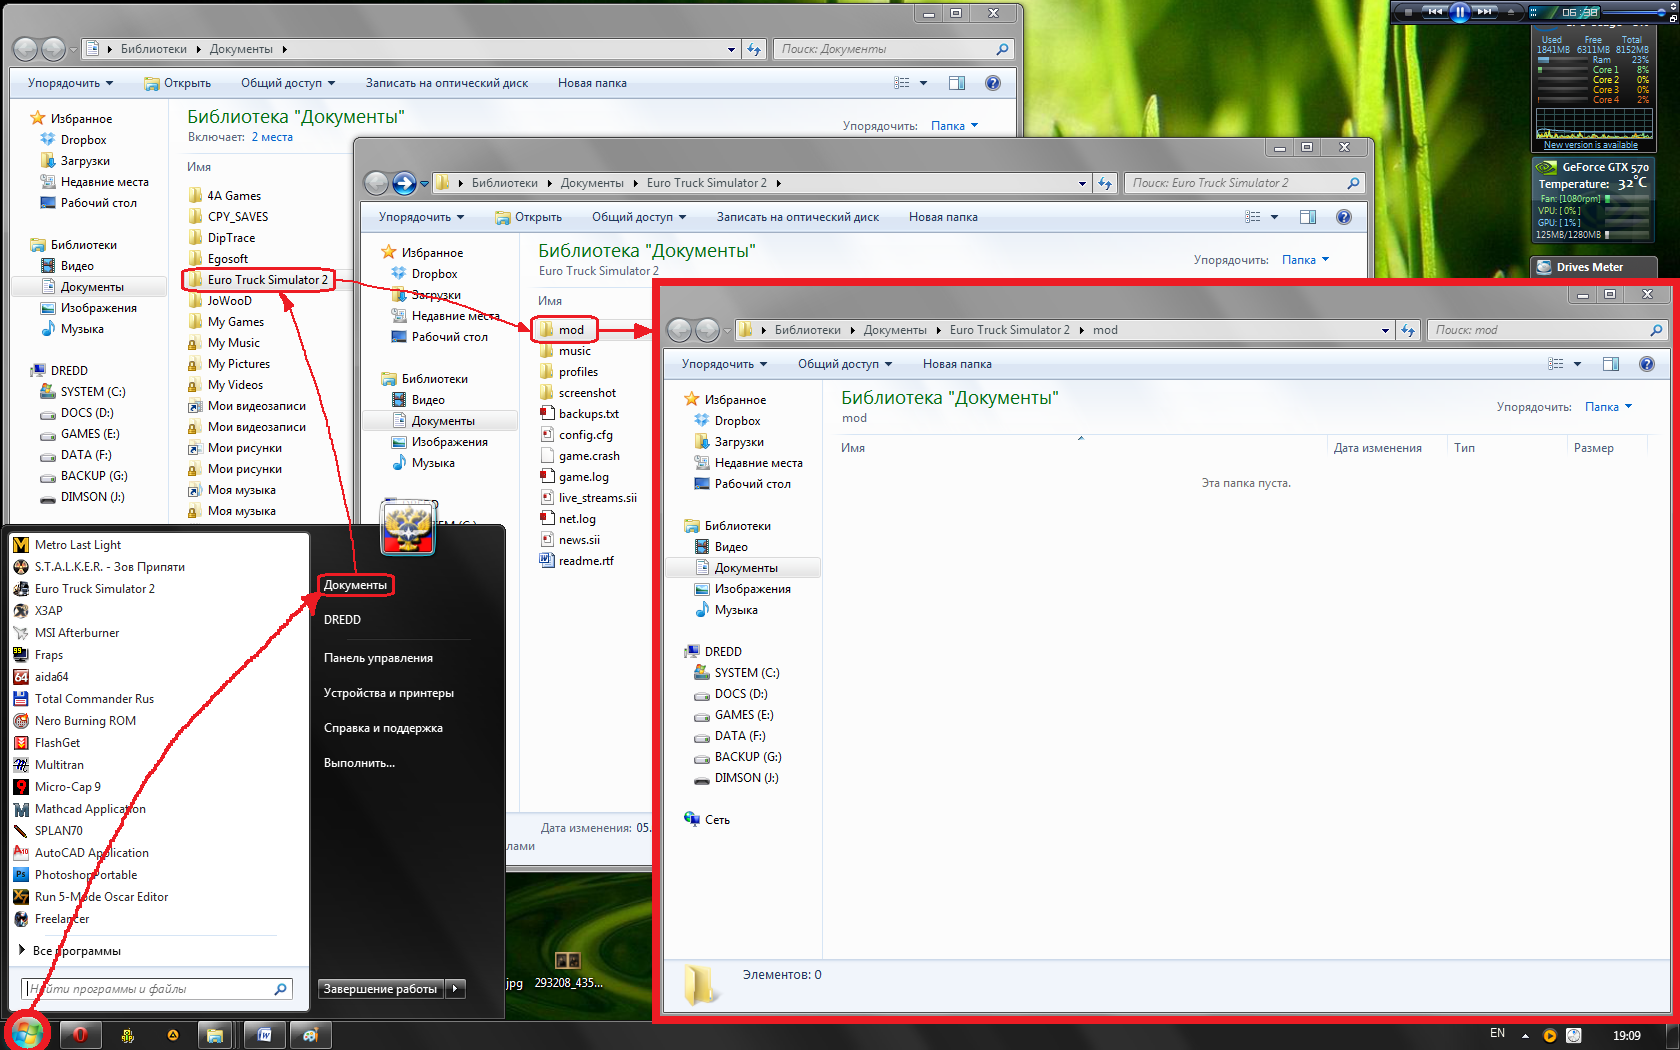This screenshot has height=1050, width=1680.
Task: Expand Папка arrange dropdown in mod window
Action: (1608, 407)
